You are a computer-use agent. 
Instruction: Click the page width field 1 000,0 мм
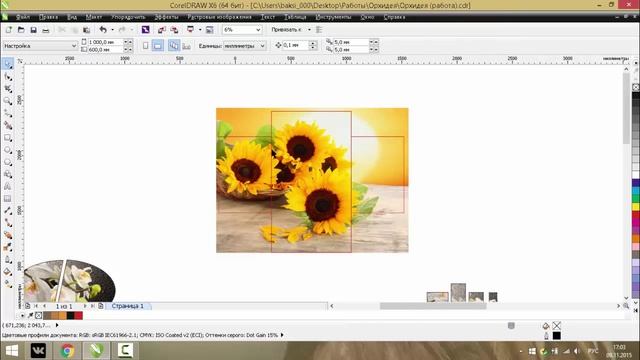pyautogui.click(x=105, y=42)
